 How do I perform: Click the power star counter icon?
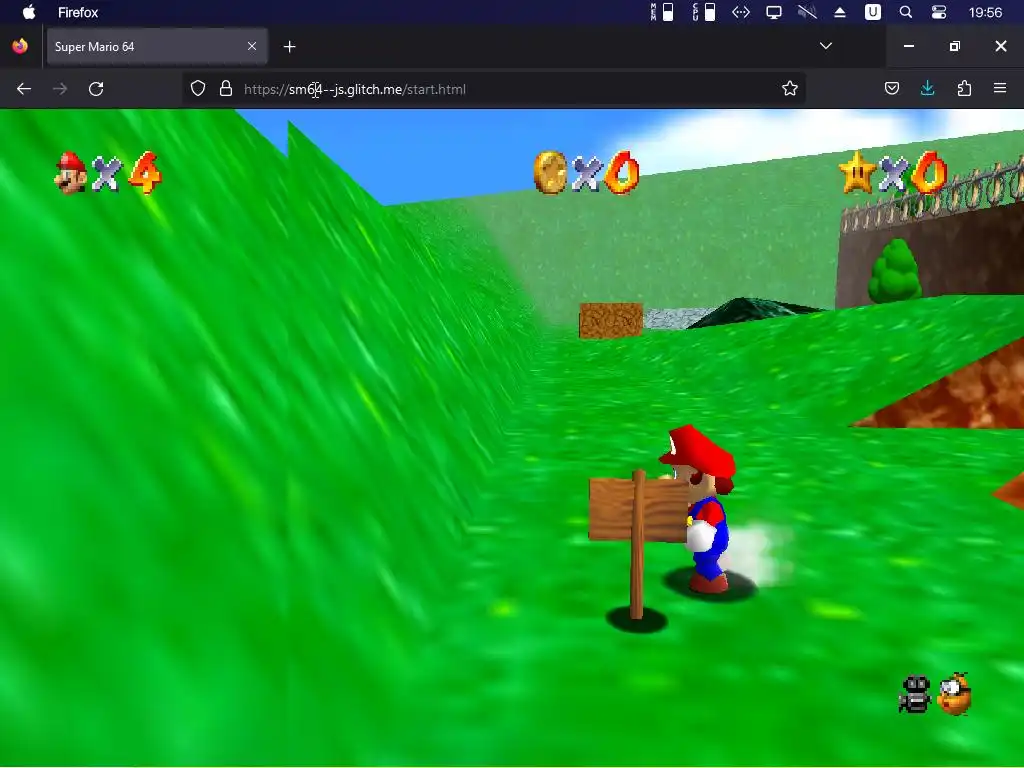click(857, 172)
